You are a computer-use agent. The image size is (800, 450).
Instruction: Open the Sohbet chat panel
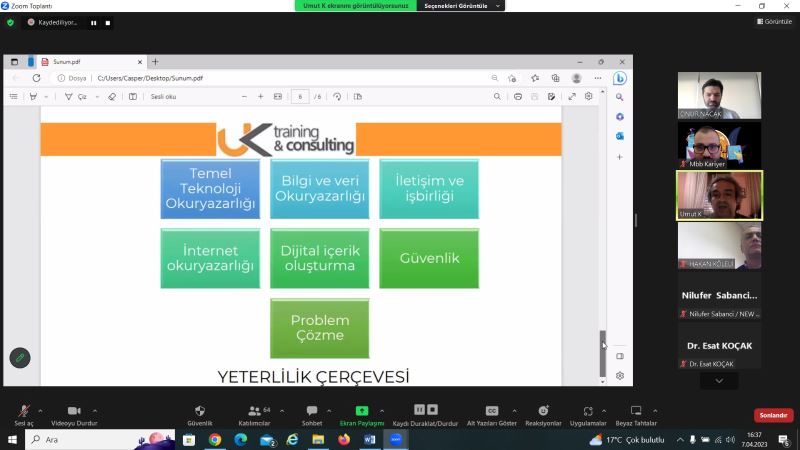click(x=311, y=414)
